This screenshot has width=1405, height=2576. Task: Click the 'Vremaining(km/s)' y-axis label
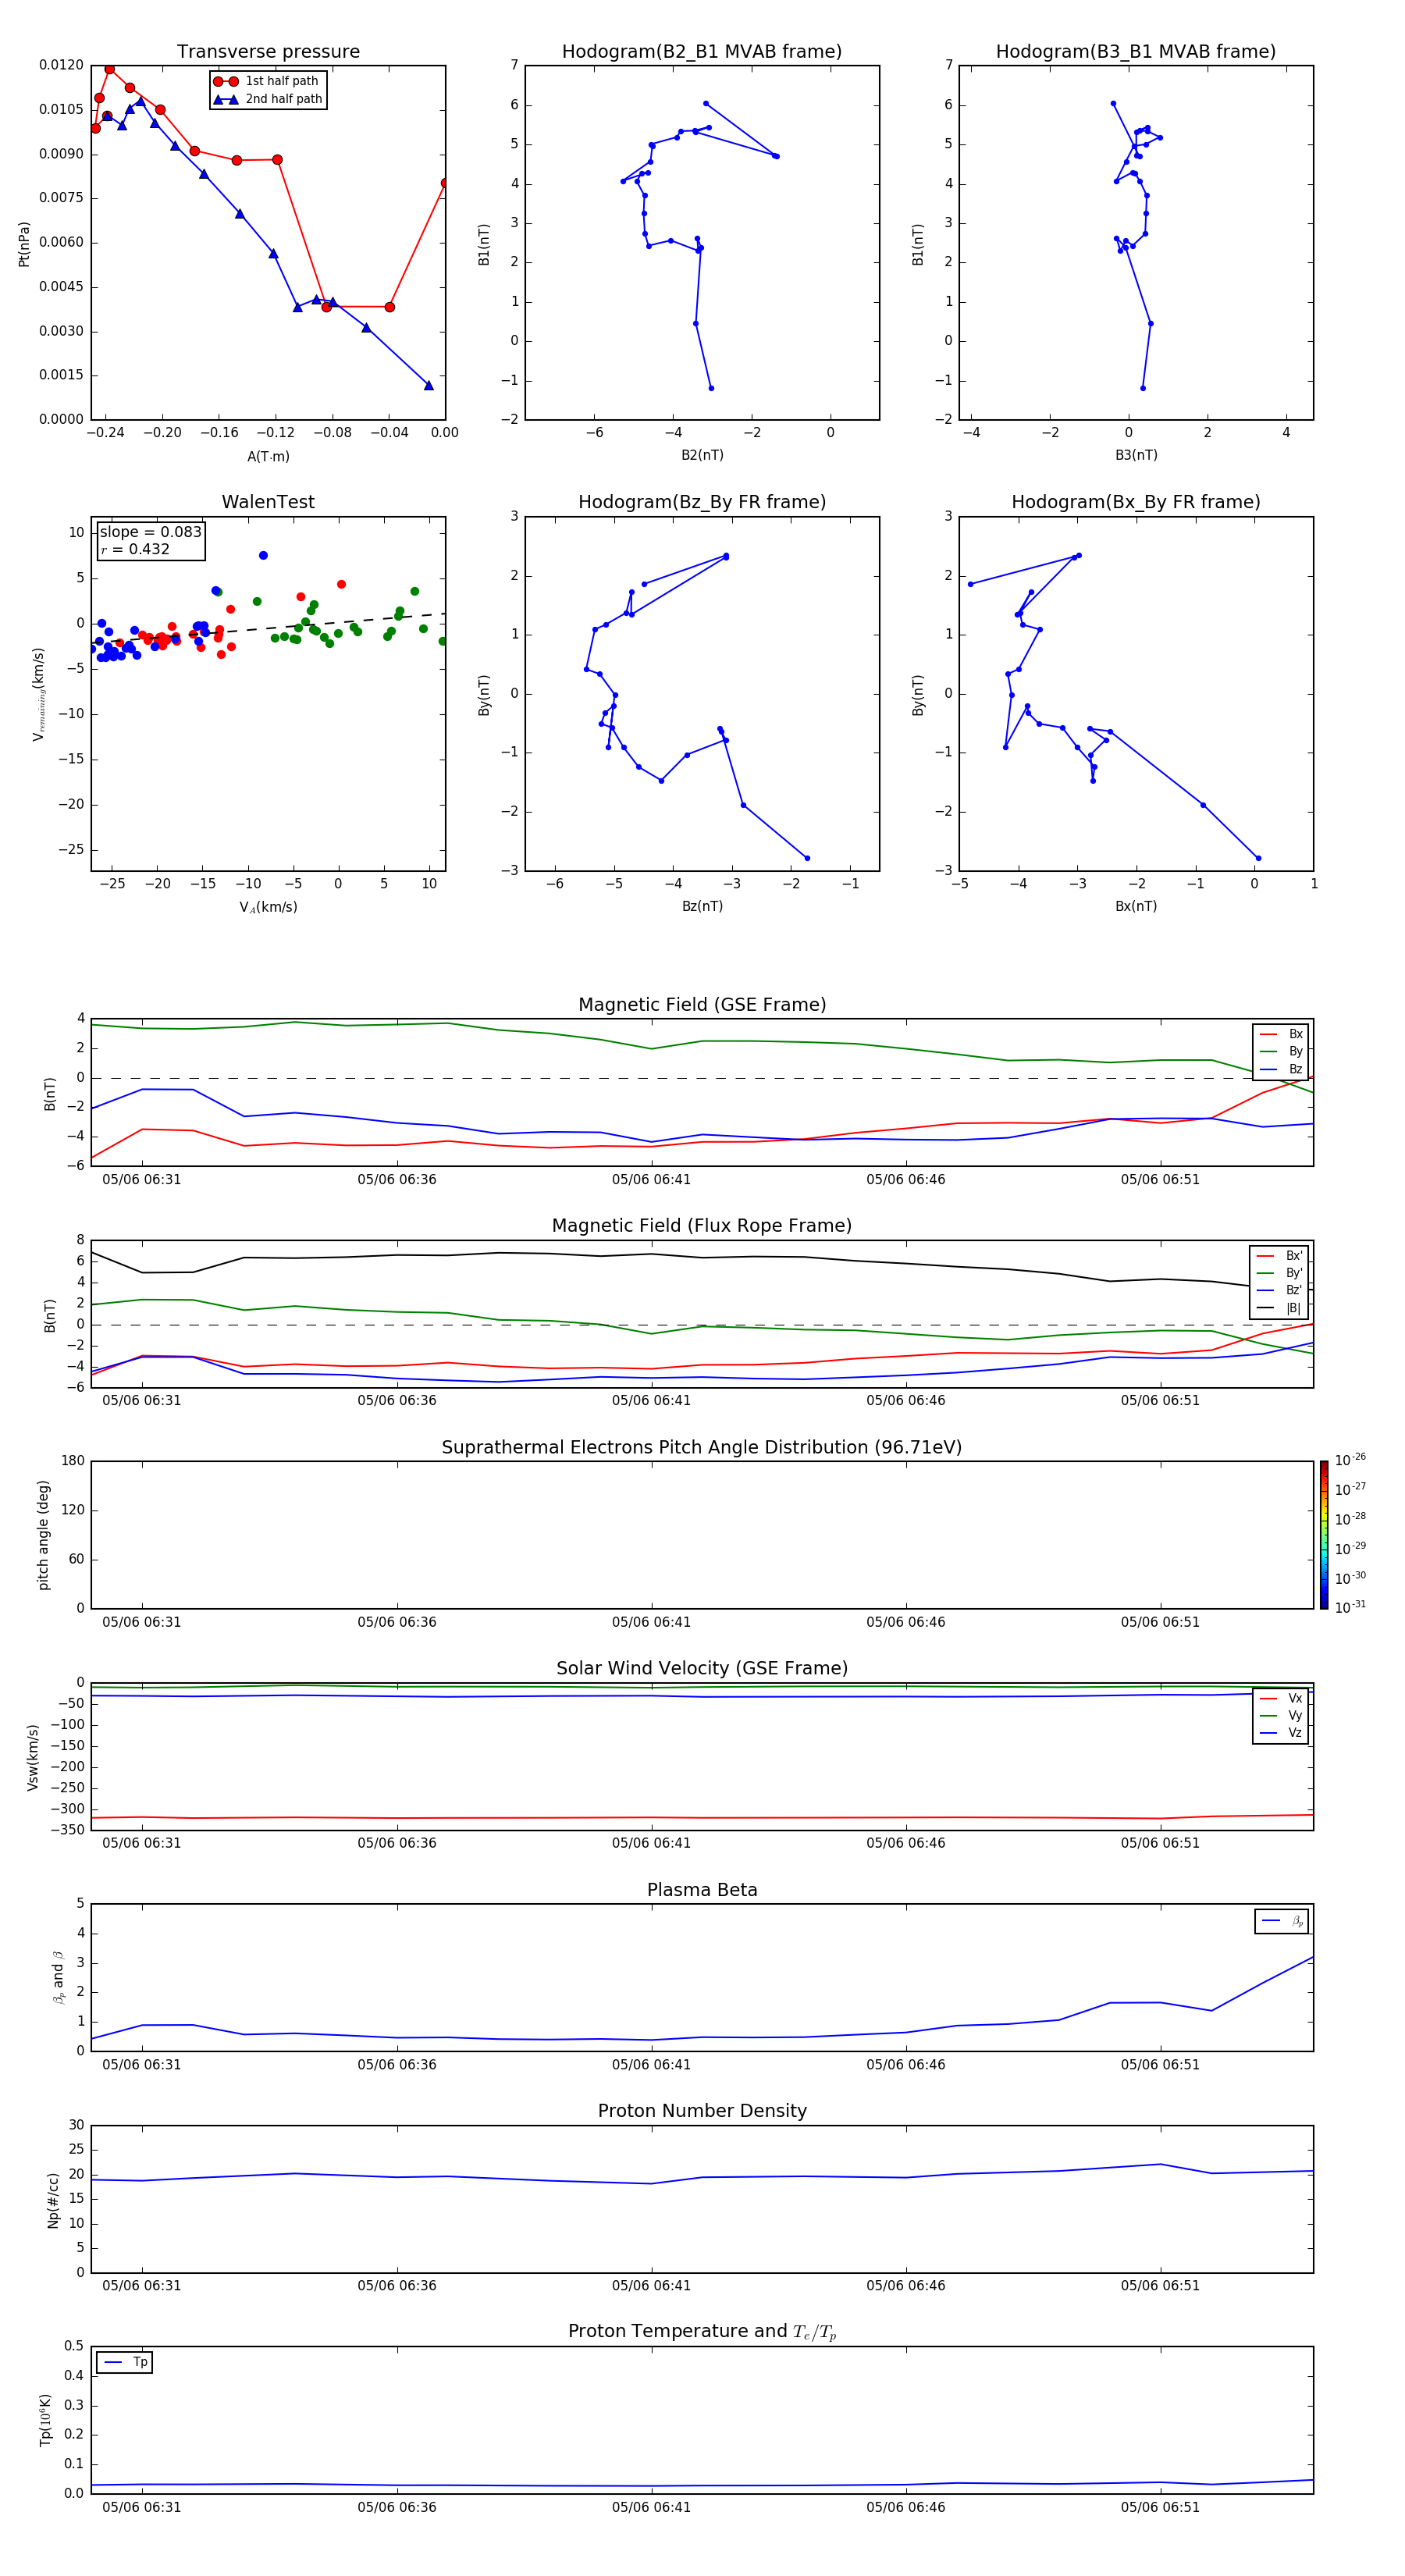point(38,694)
